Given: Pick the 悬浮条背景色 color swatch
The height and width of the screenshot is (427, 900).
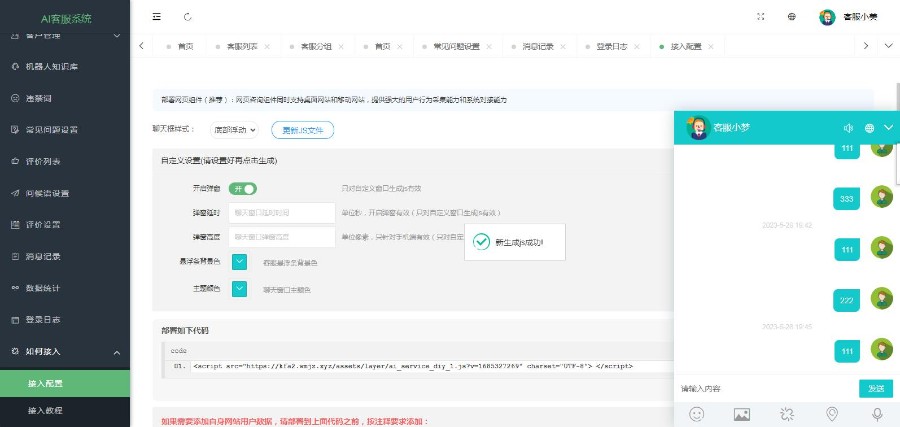Looking at the screenshot, I should tap(239, 262).
